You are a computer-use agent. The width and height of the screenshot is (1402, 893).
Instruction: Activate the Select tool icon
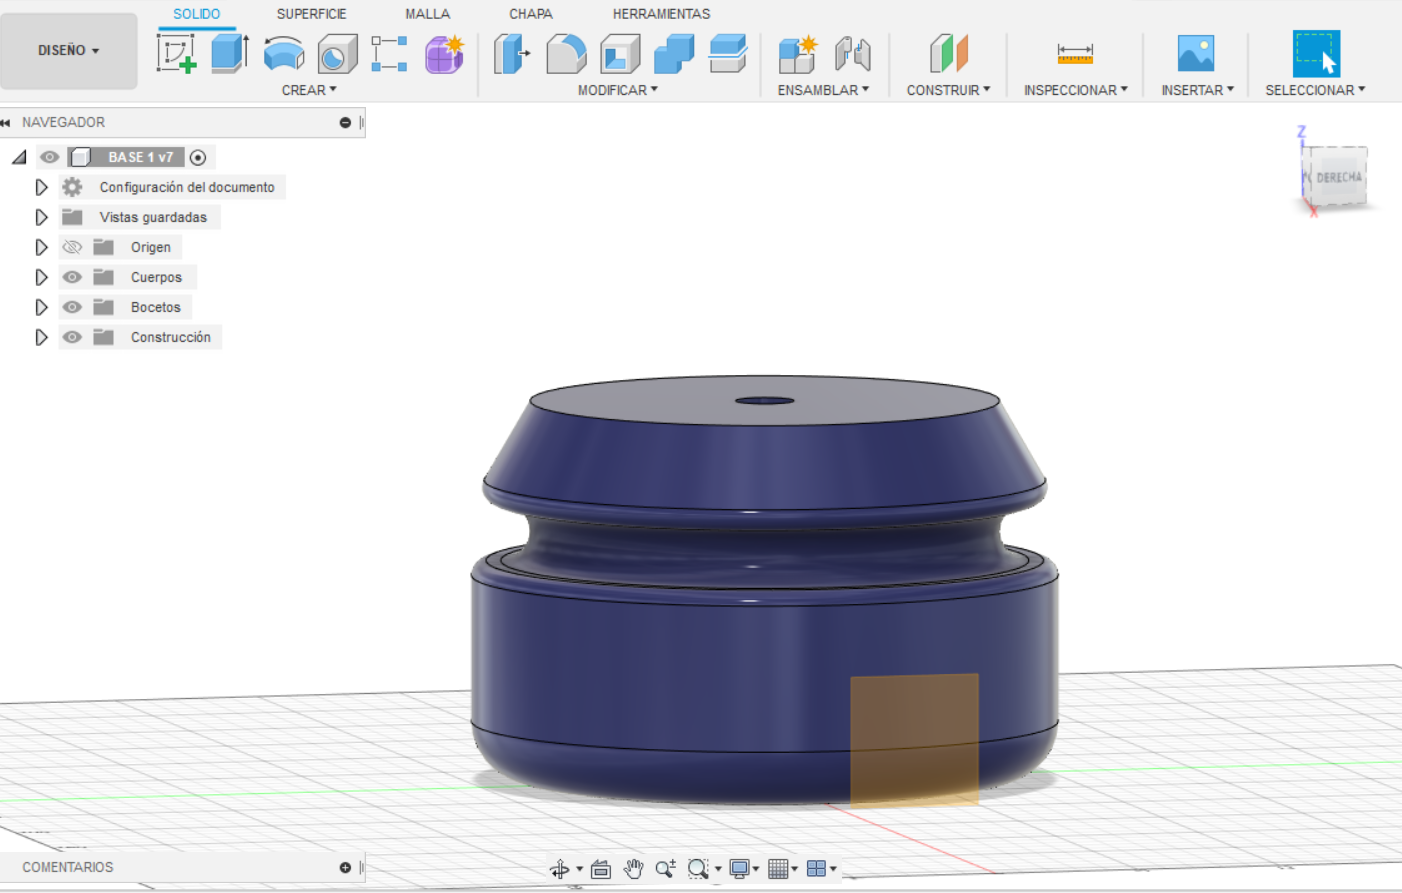click(x=1316, y=54)
